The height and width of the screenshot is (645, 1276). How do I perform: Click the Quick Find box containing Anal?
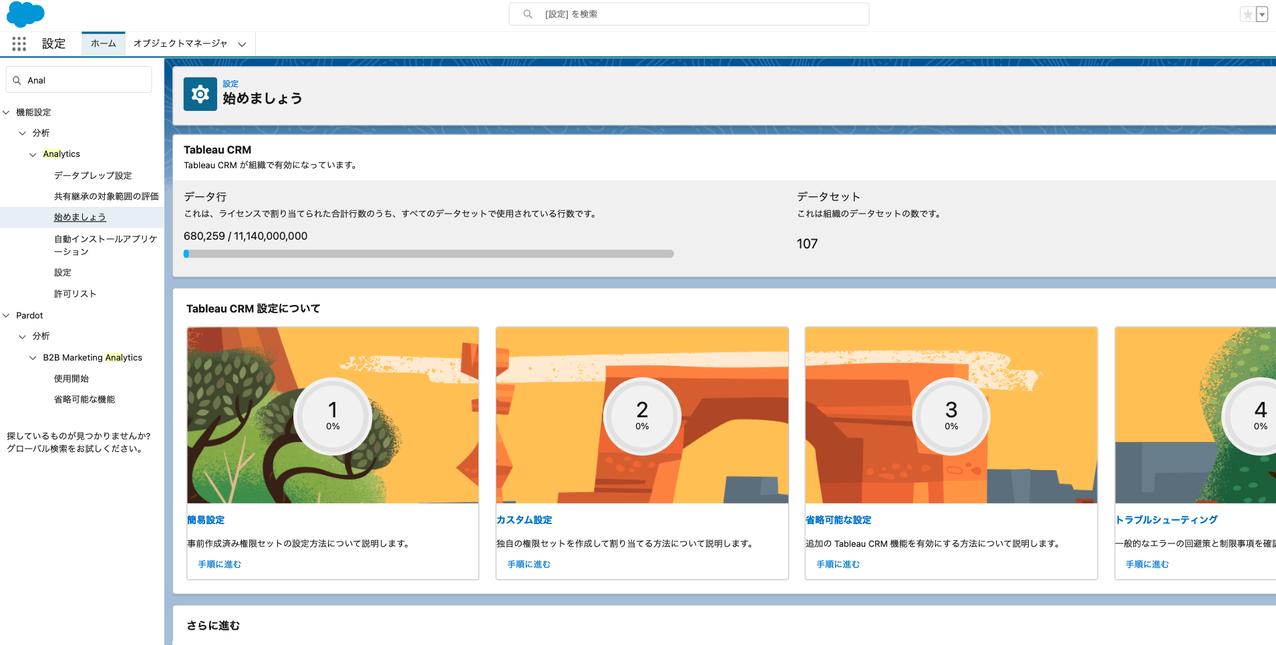pos(79,80)
